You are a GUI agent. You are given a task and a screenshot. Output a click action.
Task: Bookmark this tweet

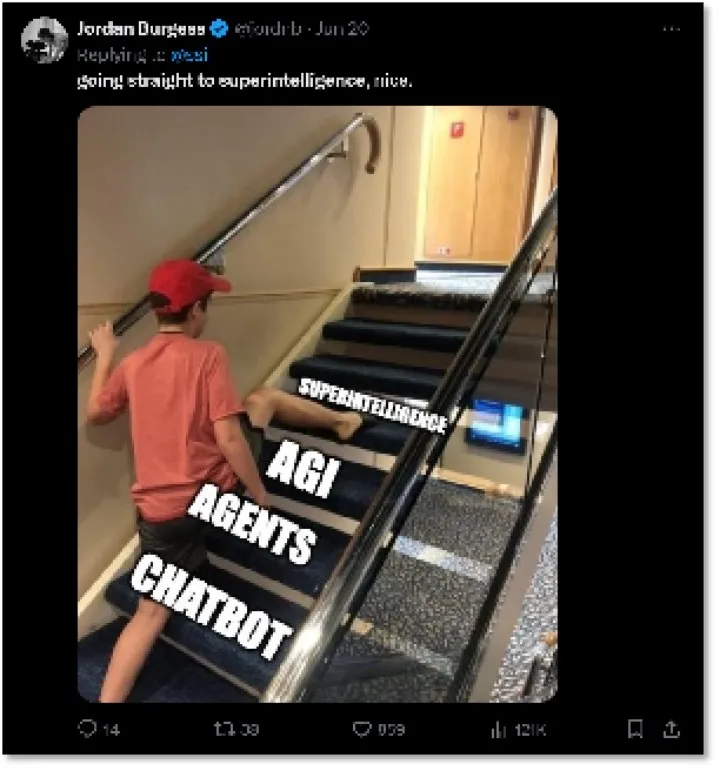[x=635, y=729]
